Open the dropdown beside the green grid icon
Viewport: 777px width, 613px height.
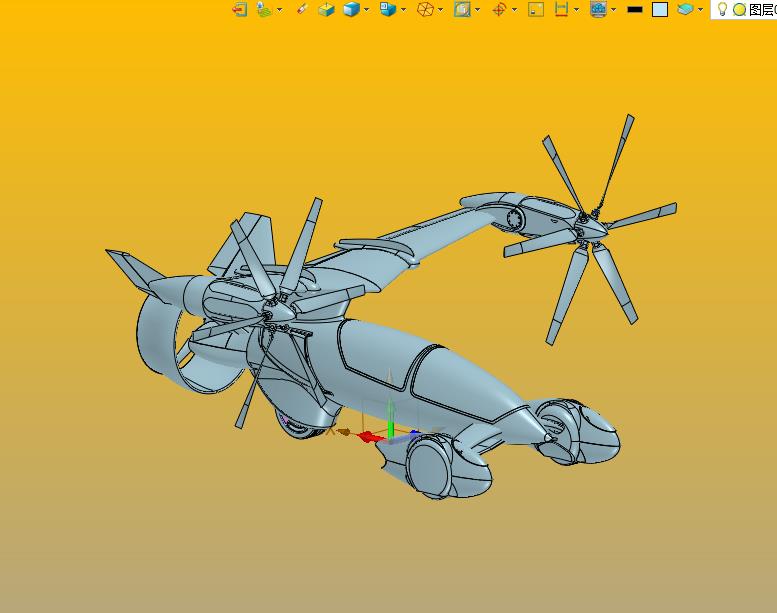point(279,10)
